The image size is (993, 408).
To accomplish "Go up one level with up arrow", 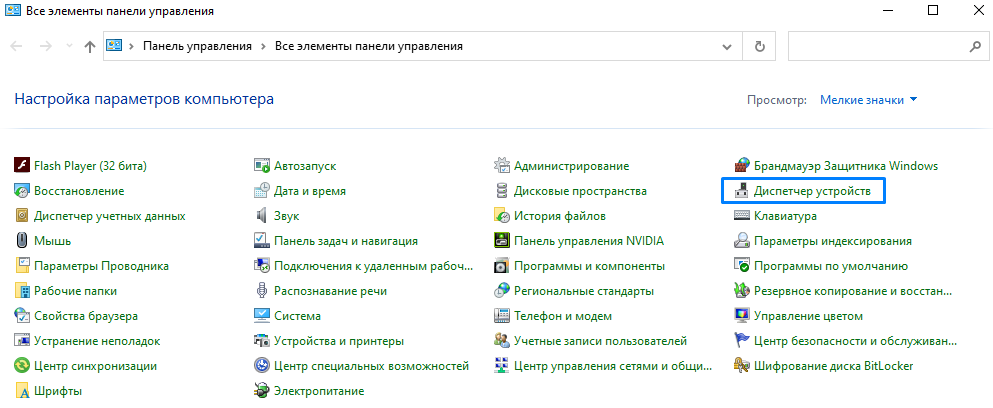I will click(x=90, y=46).
